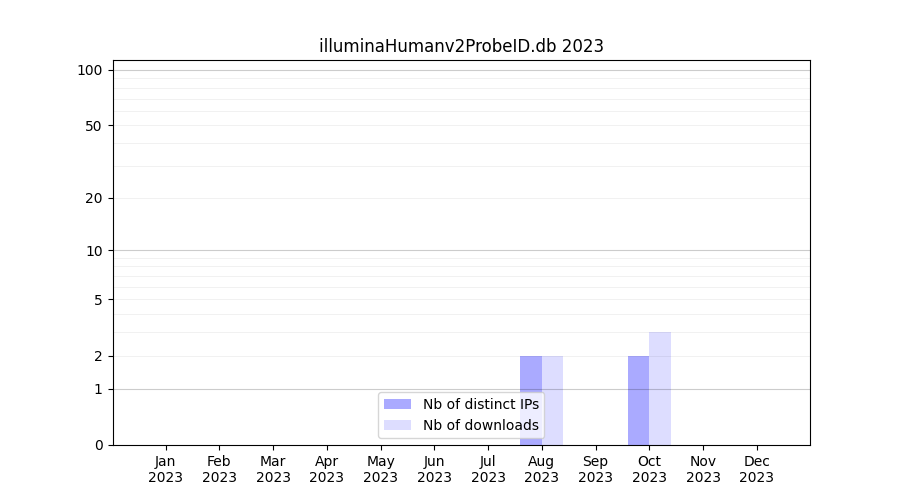Click the 'Nb of downloads' legend swatch
Screen dimensions: 900x500
pos(397,425)
